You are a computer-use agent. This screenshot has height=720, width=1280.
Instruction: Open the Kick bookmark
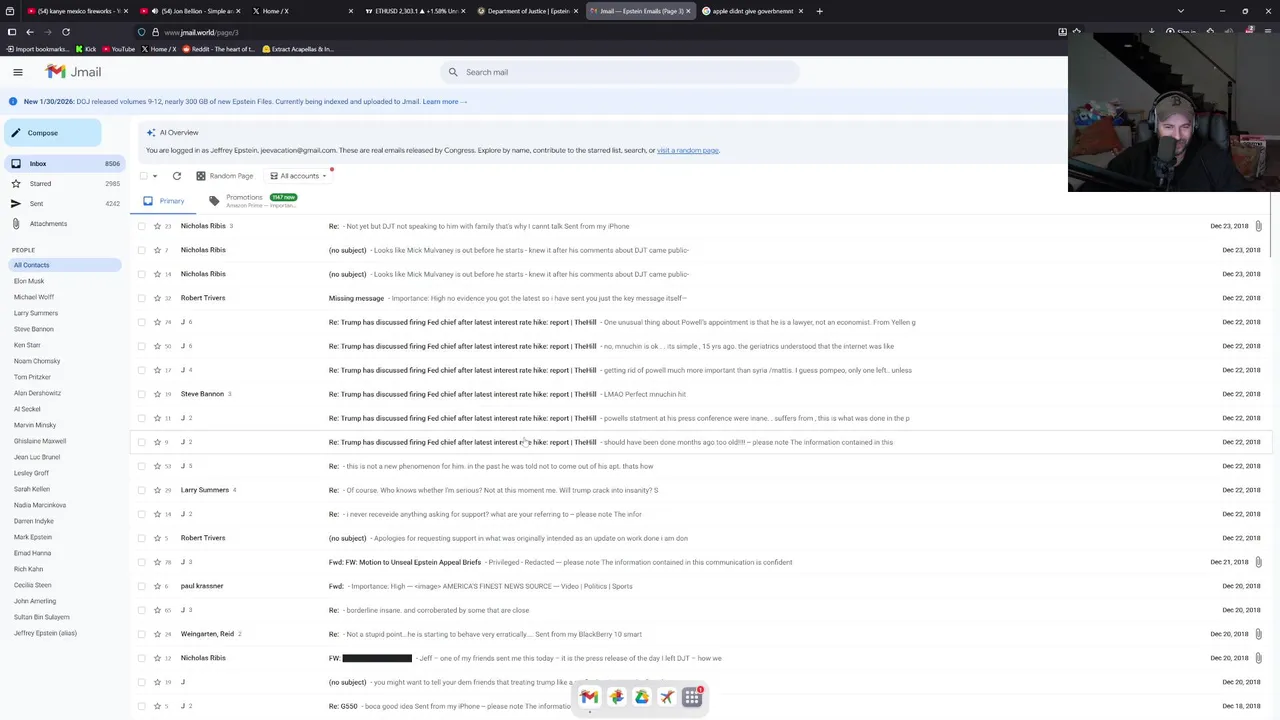(x=85, y=49)
